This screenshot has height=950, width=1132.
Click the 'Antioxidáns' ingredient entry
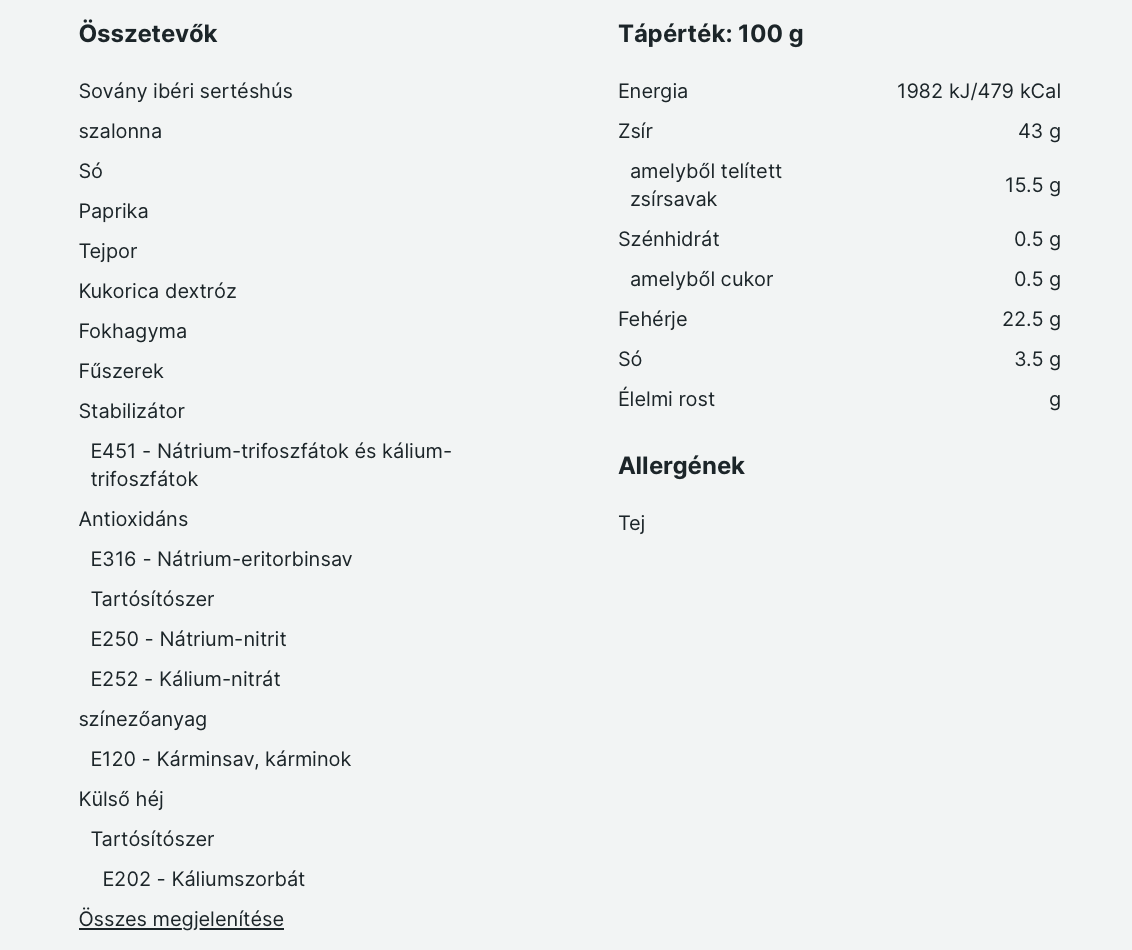[x=134, y=519]
